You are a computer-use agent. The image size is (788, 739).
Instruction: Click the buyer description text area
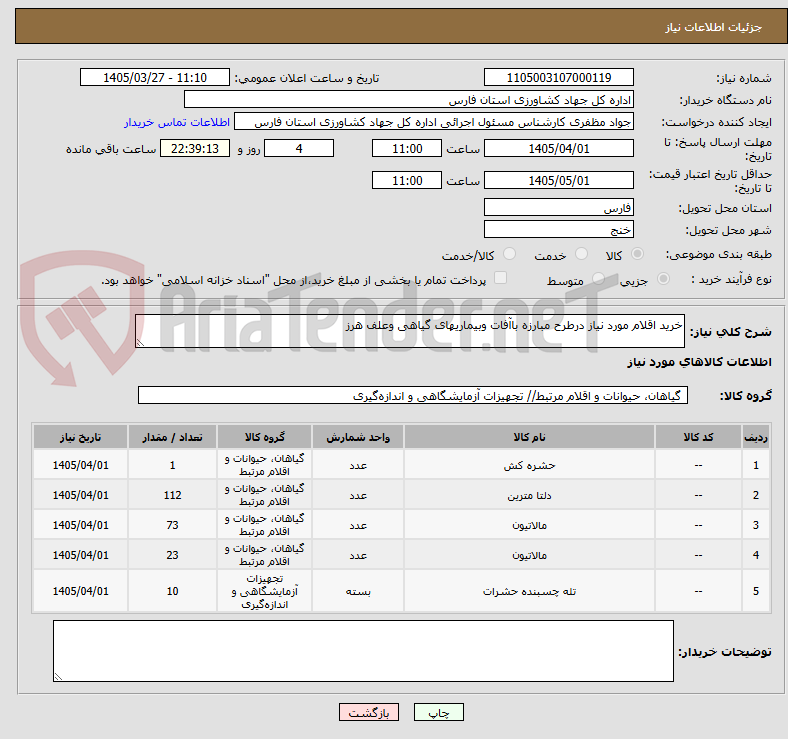point(363,651)
